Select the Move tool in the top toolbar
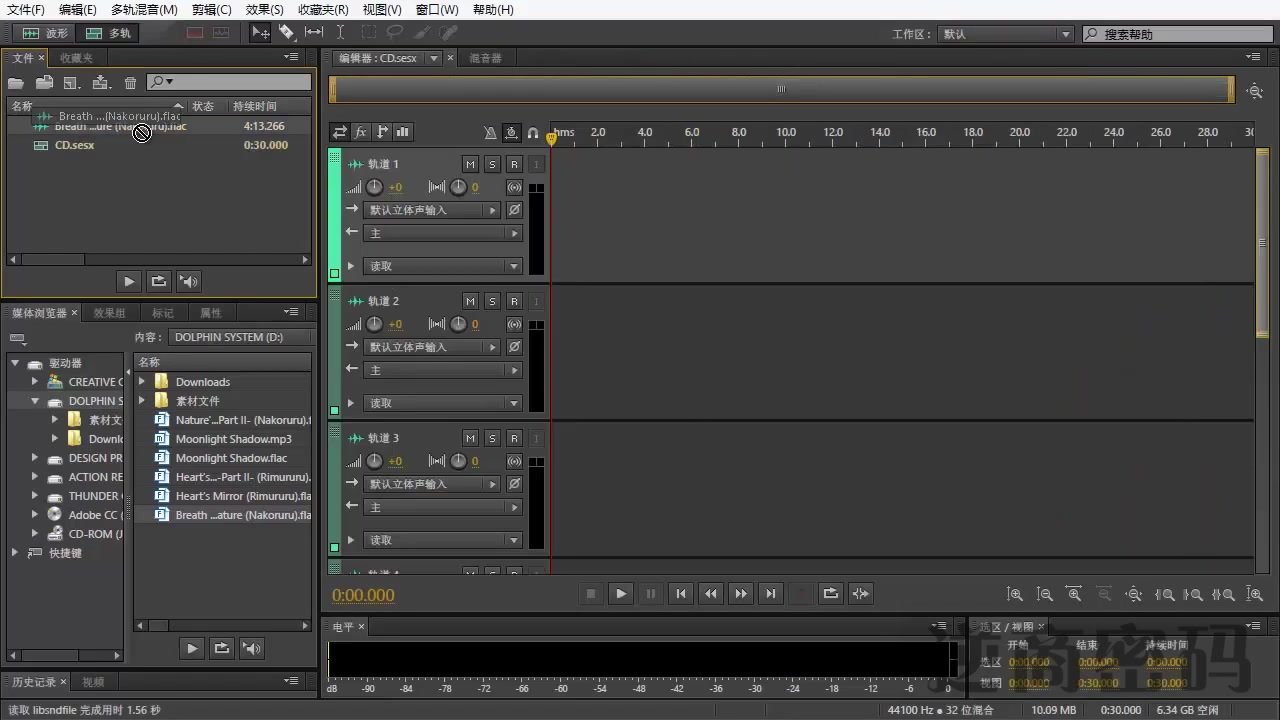The height and width of the screenshot is (720, 1280). point(260,33)
